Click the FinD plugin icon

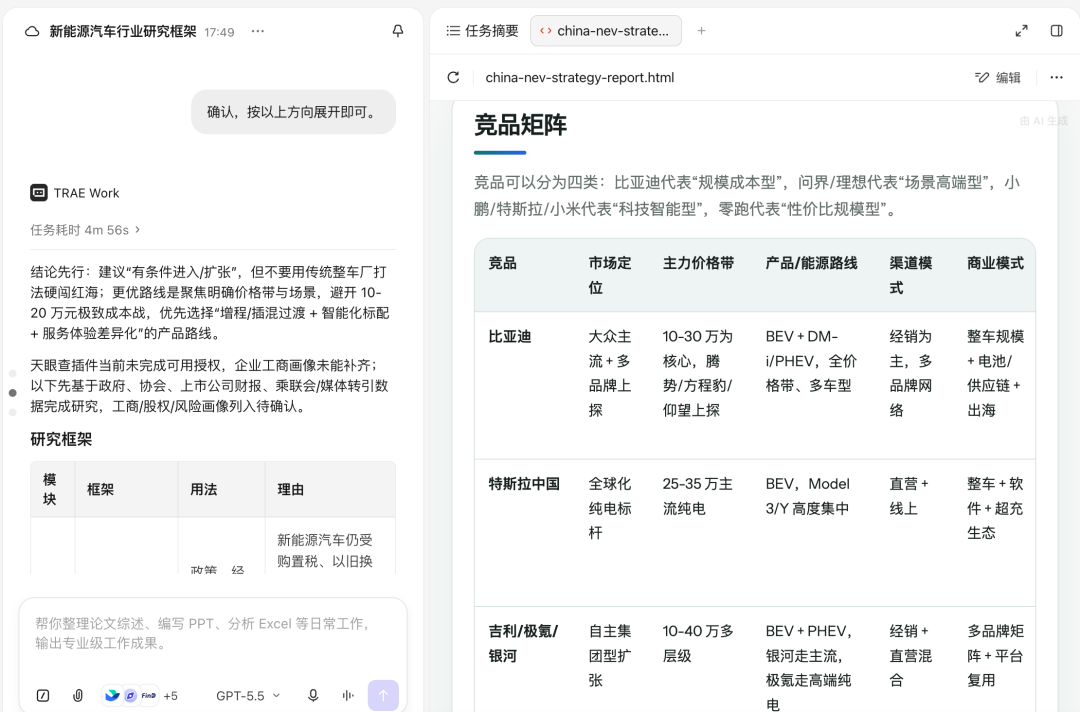pos(149,695)
